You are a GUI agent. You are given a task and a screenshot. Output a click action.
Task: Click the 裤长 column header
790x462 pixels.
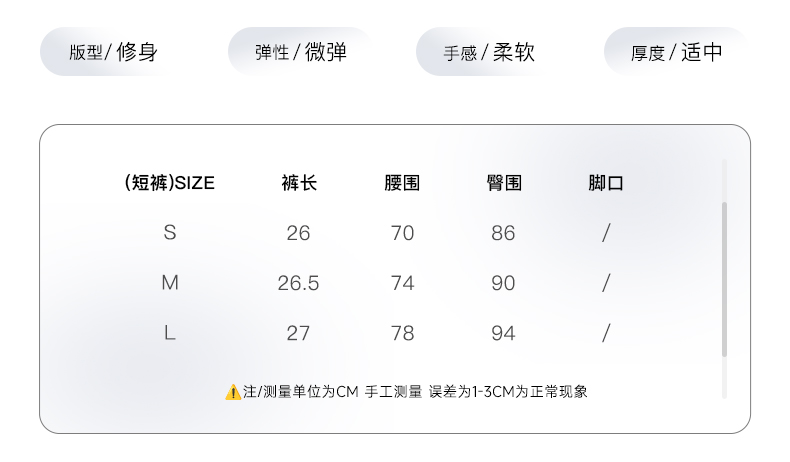tap(299, 183)
